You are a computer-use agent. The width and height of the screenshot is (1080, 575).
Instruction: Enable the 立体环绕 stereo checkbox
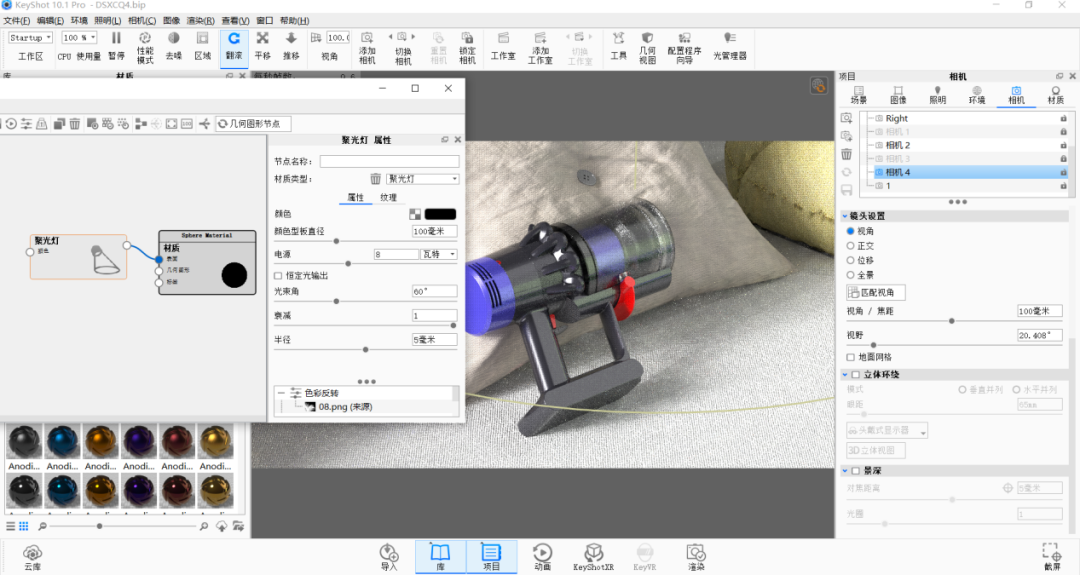point(855,375)
